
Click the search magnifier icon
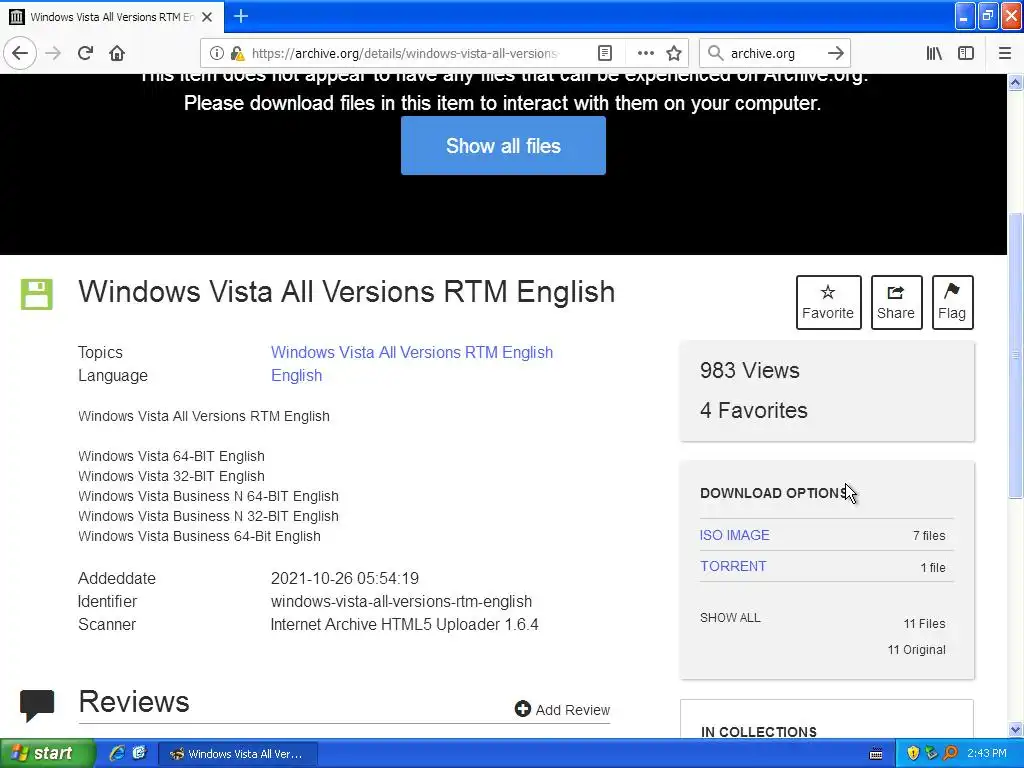pyautogui.click(x=716, y=53)
